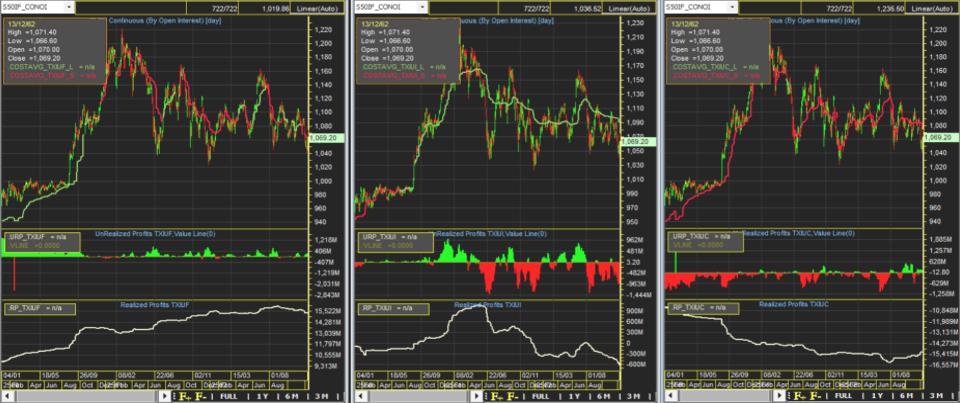The image size is (960, 403).
Task: Open symbol selector on right chart
Action: (x=733, y=7)
